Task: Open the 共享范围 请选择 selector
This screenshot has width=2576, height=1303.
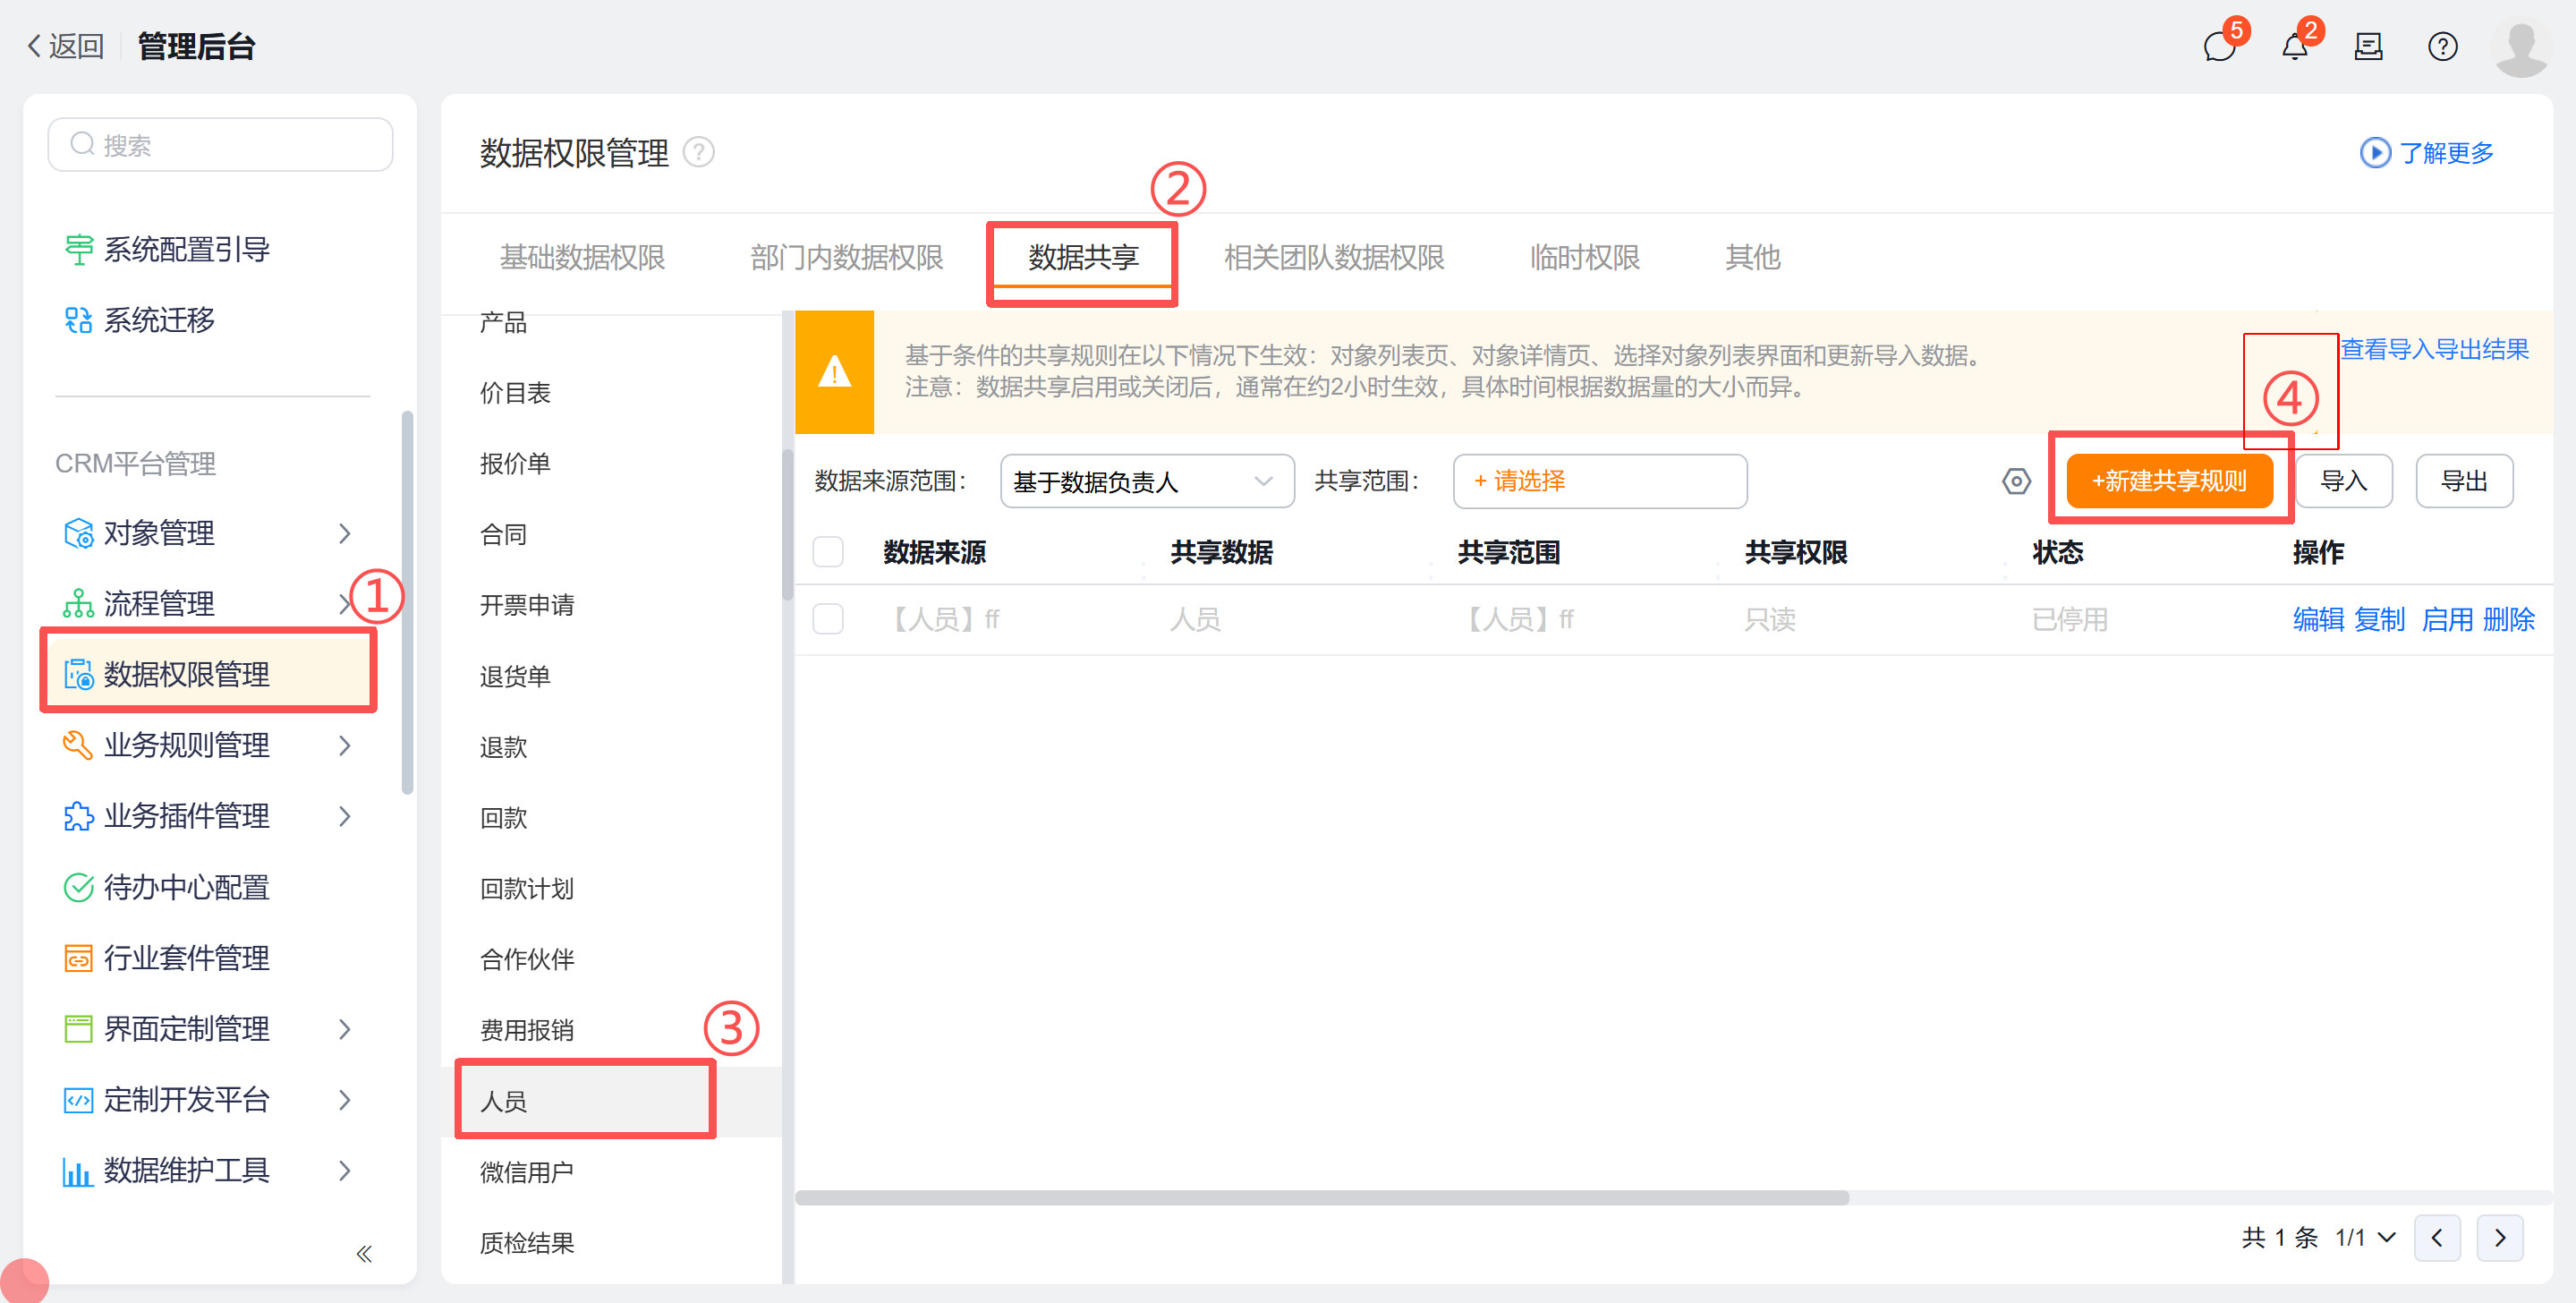Action: click(x=1599, y=481)
